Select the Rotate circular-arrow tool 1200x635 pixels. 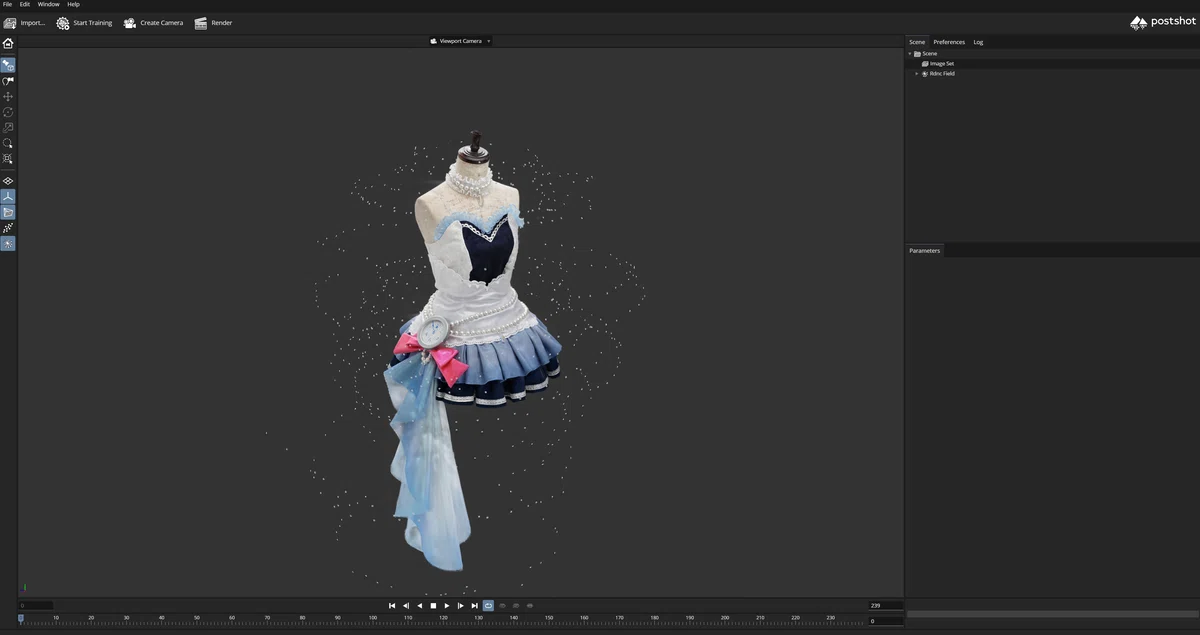click(8, 112)
